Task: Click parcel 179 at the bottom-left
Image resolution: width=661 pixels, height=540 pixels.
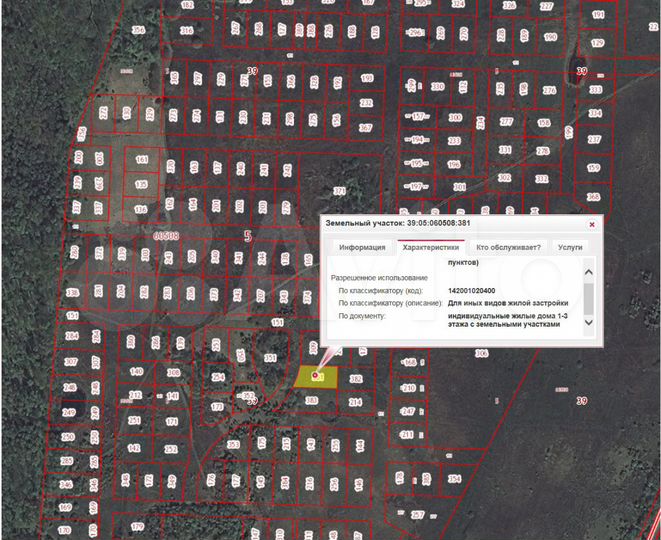Action: pyautogui.click(x=138, y=526)
